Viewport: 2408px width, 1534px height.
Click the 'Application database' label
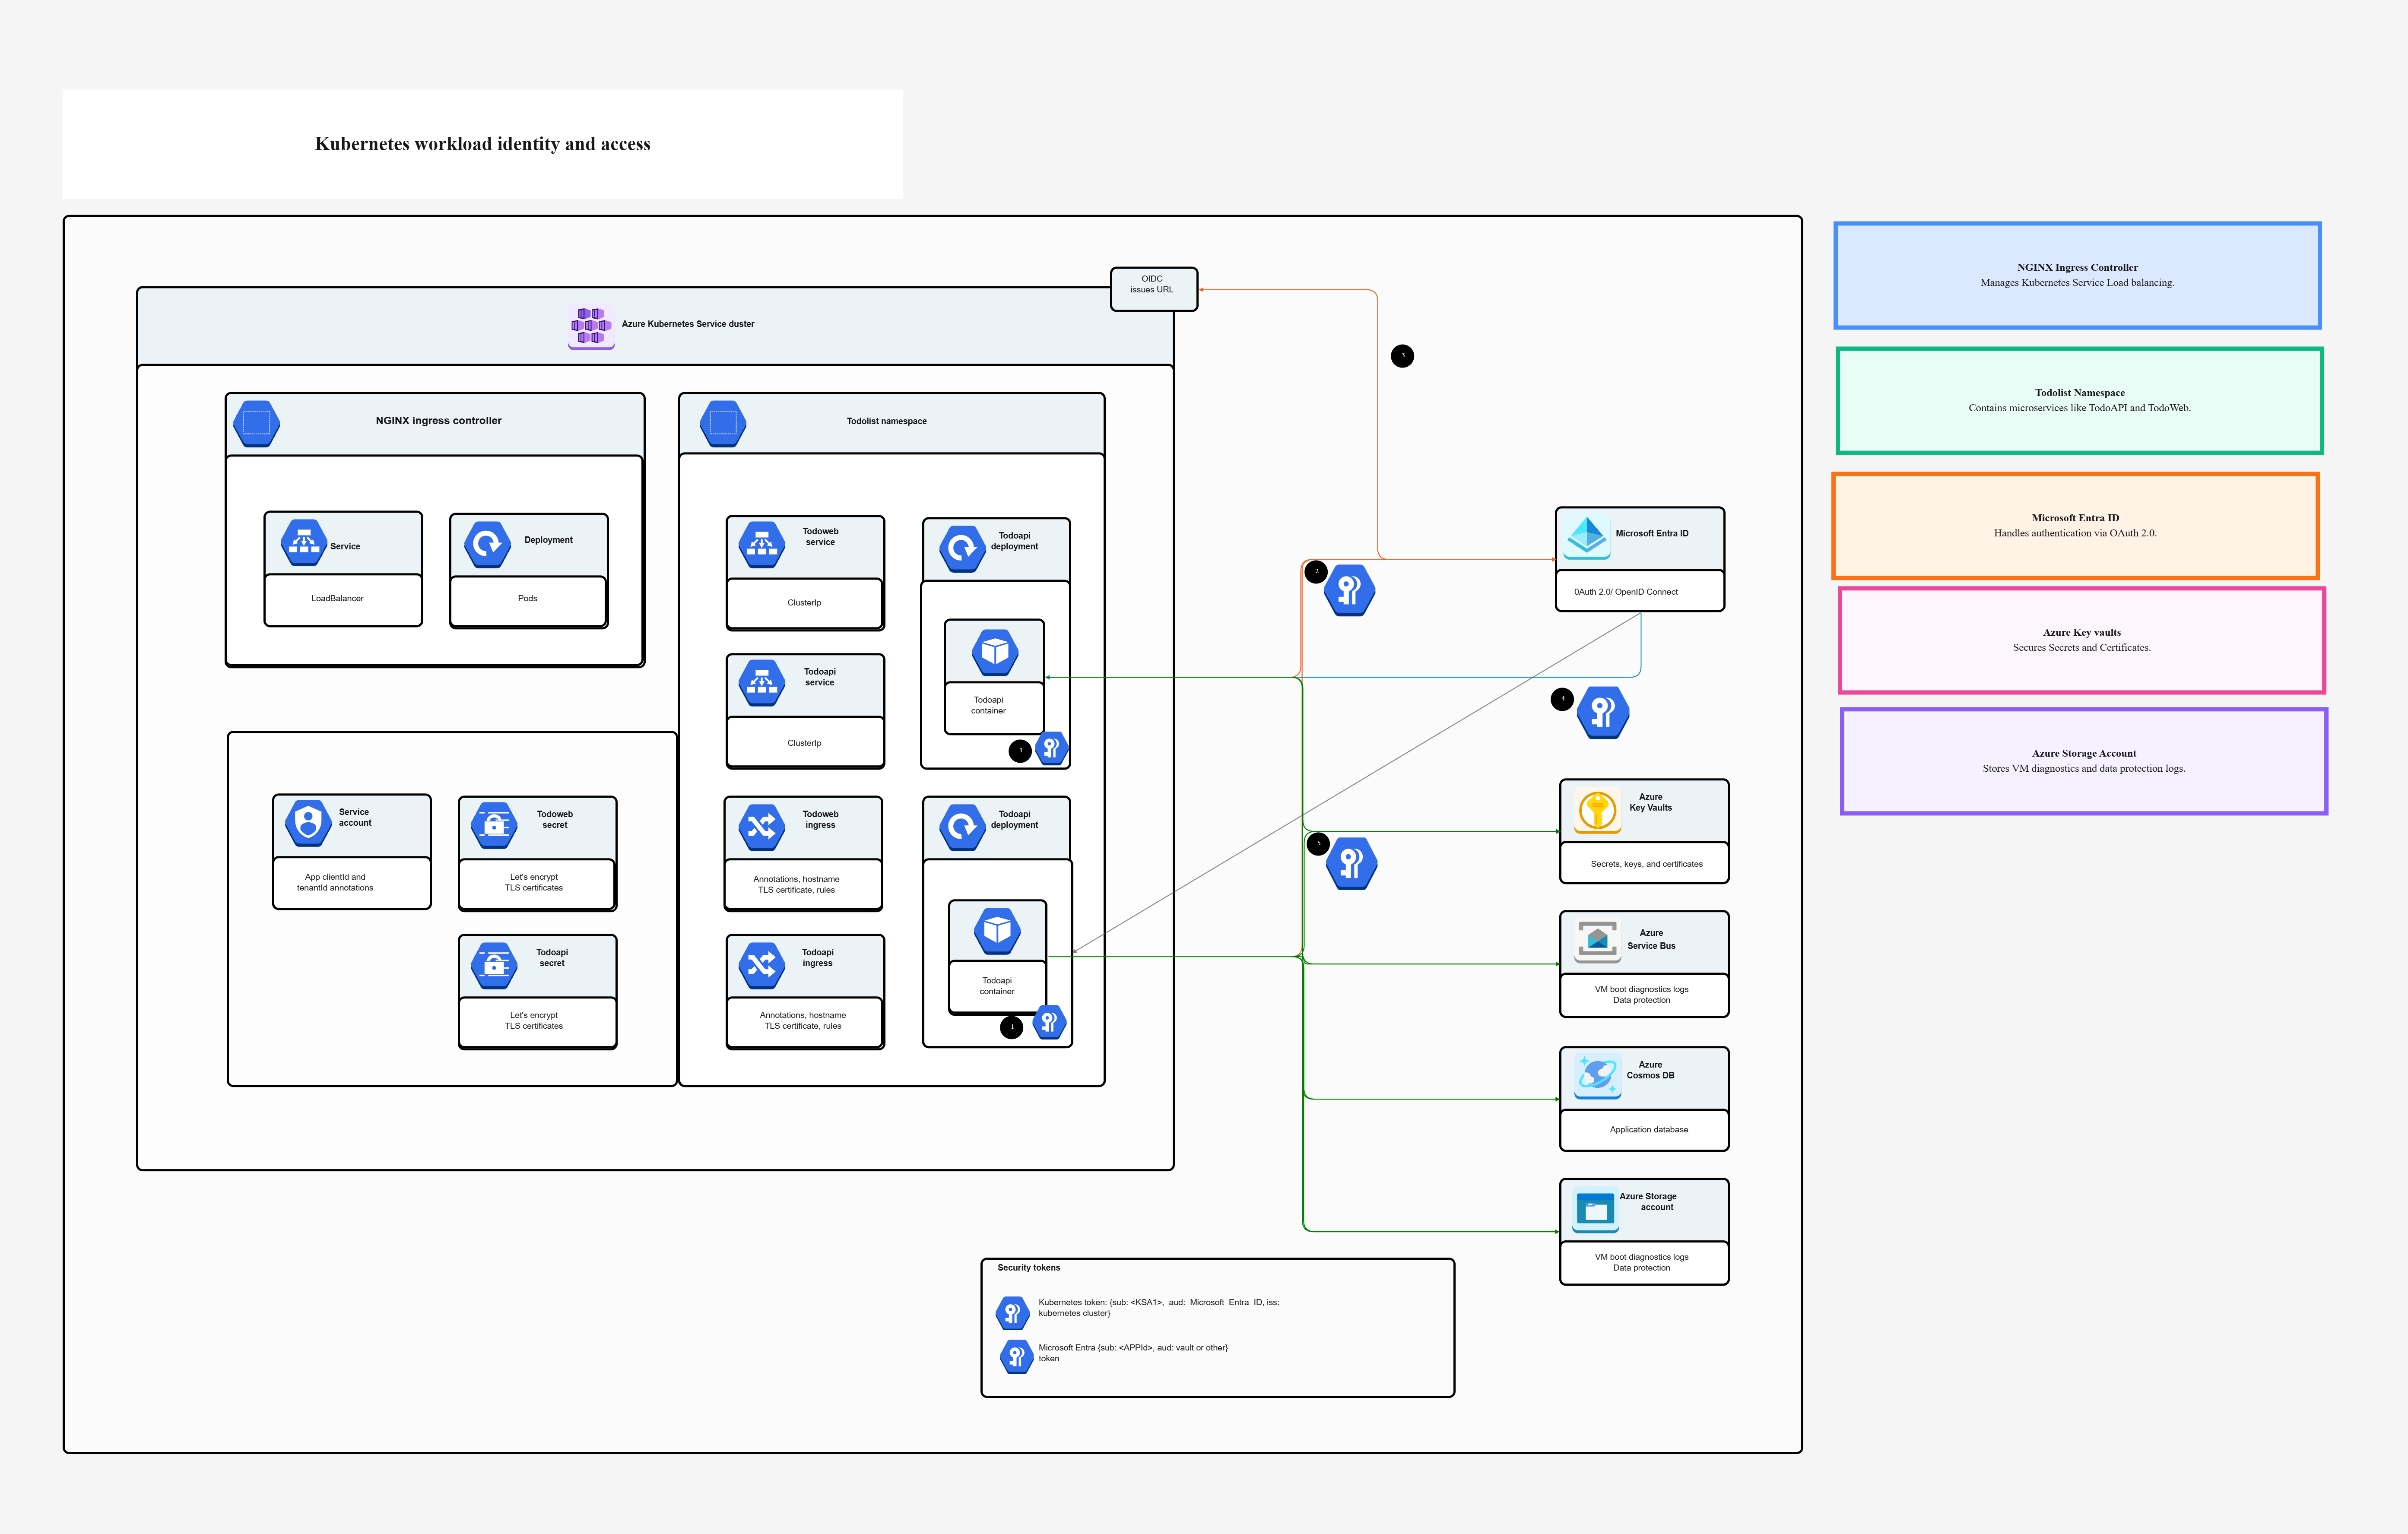tap(1649, 1130)
